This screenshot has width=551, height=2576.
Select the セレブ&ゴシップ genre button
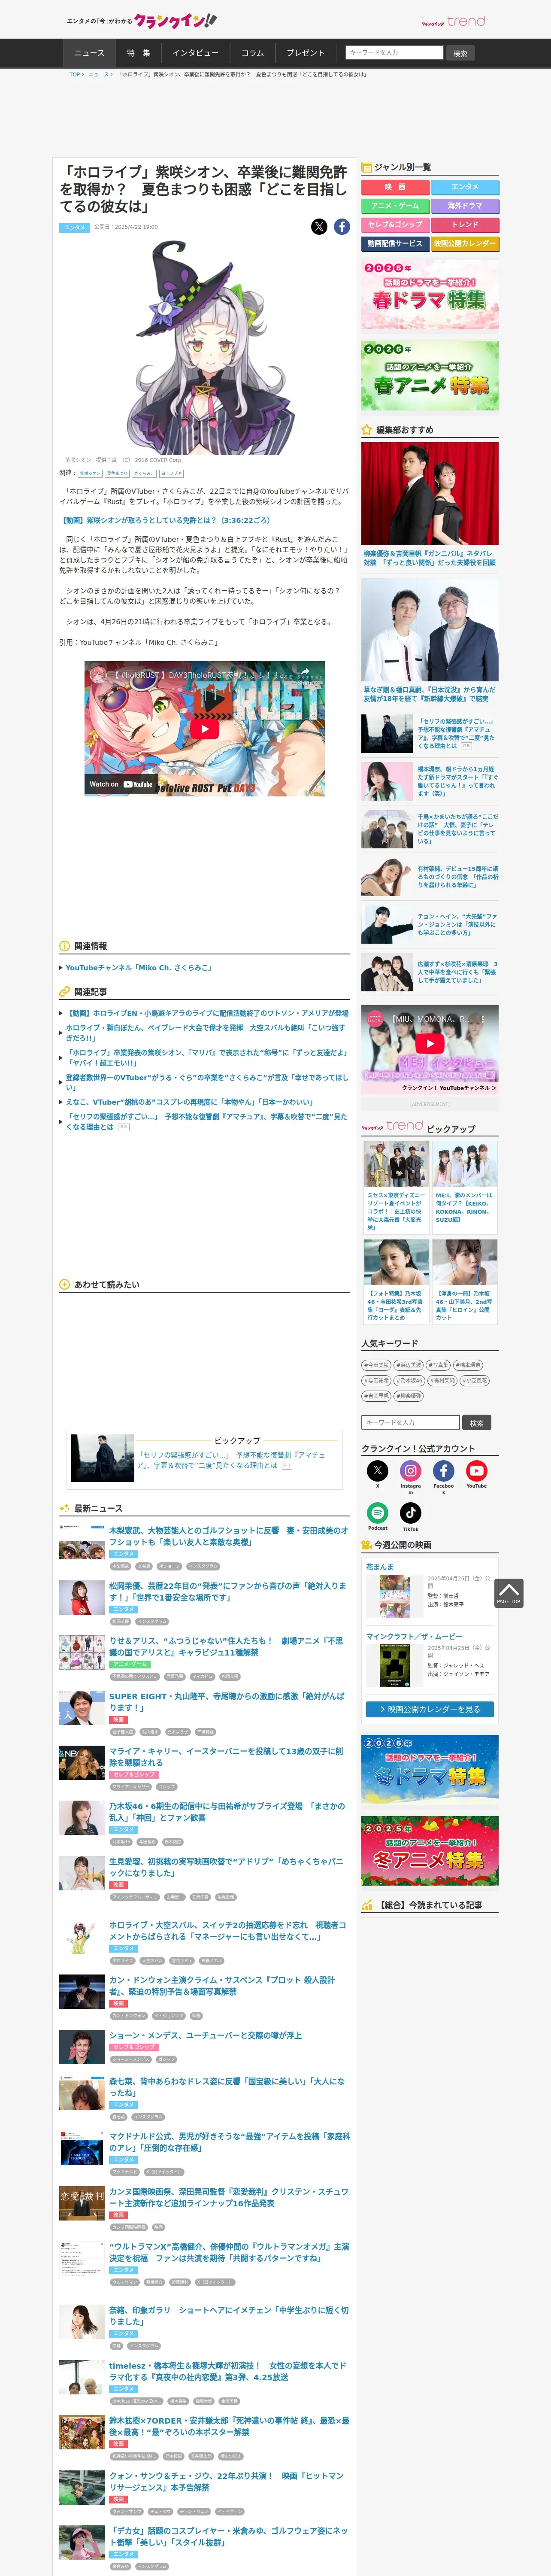[x=395, y=225]
